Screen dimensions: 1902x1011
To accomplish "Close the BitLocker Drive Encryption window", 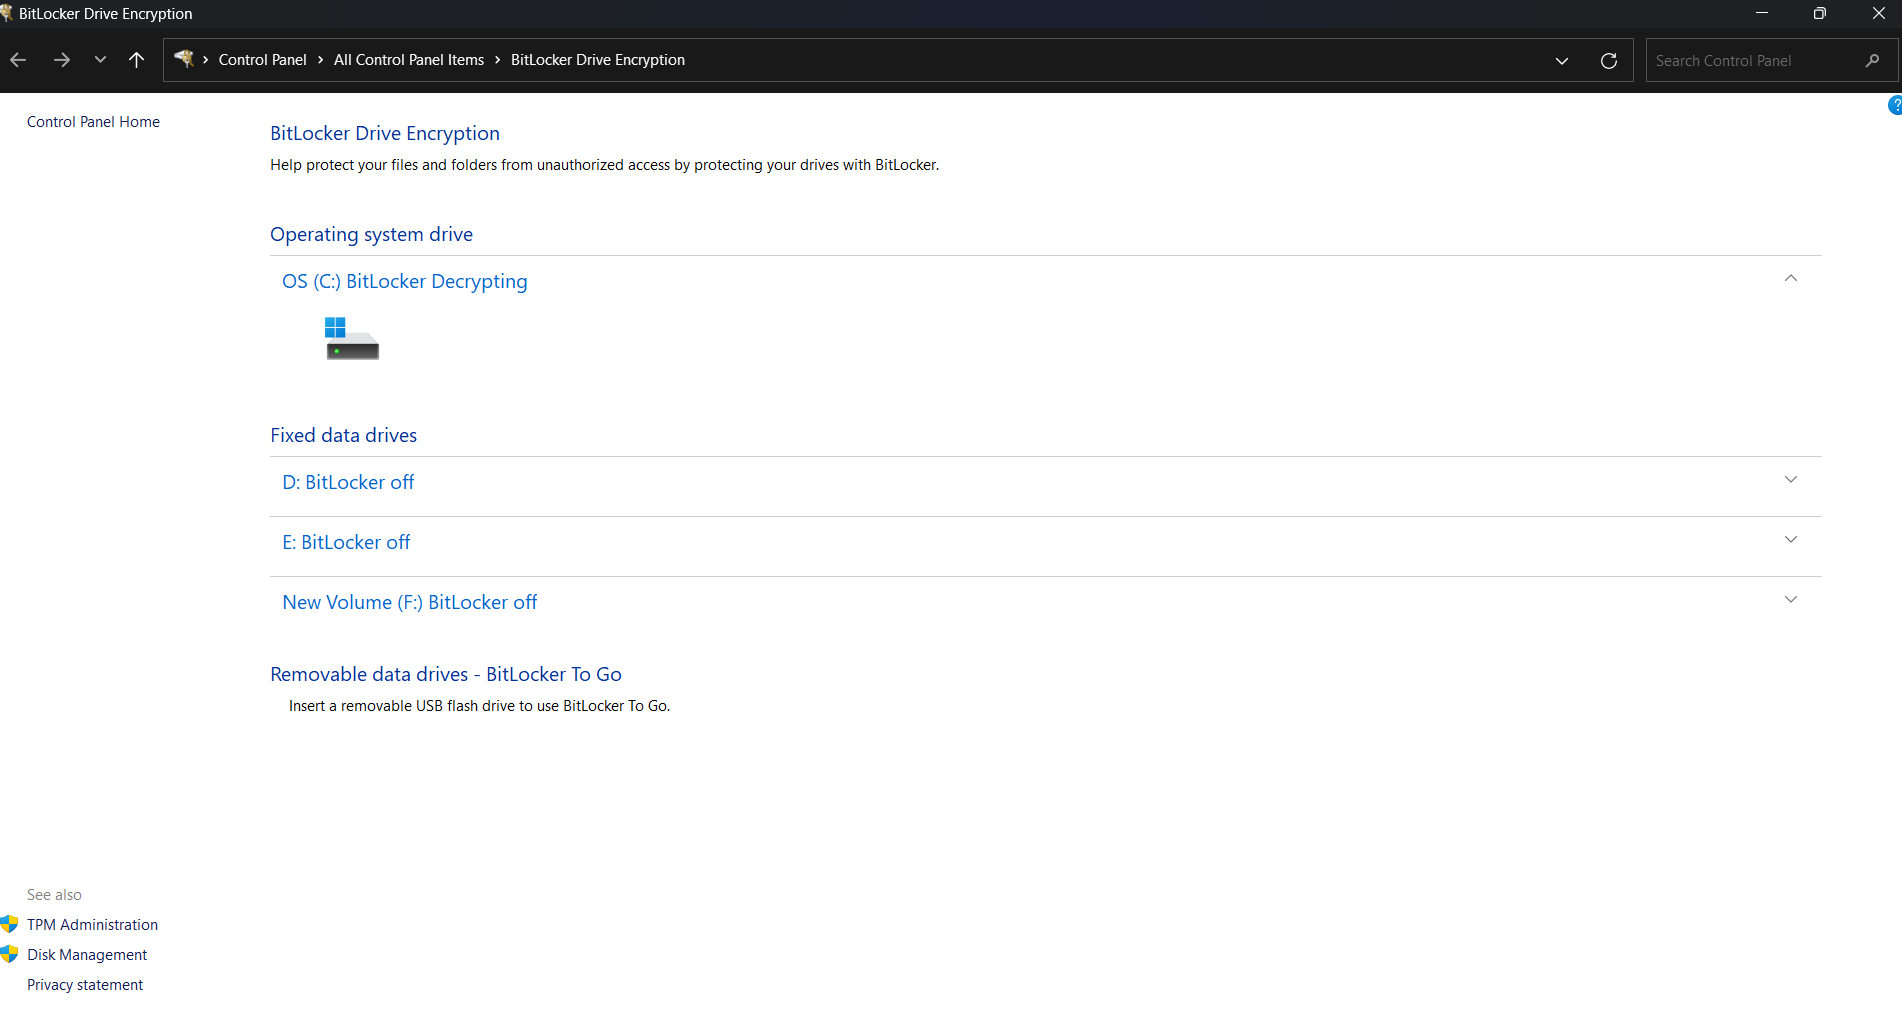I will point(1878,13).
